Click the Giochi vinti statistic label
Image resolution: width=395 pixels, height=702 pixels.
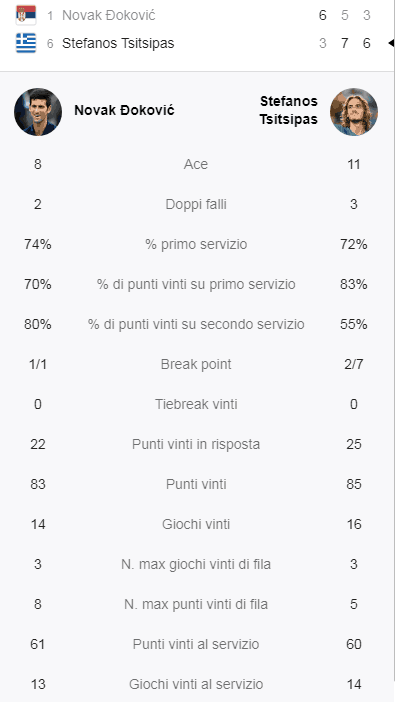click(196, 524)
